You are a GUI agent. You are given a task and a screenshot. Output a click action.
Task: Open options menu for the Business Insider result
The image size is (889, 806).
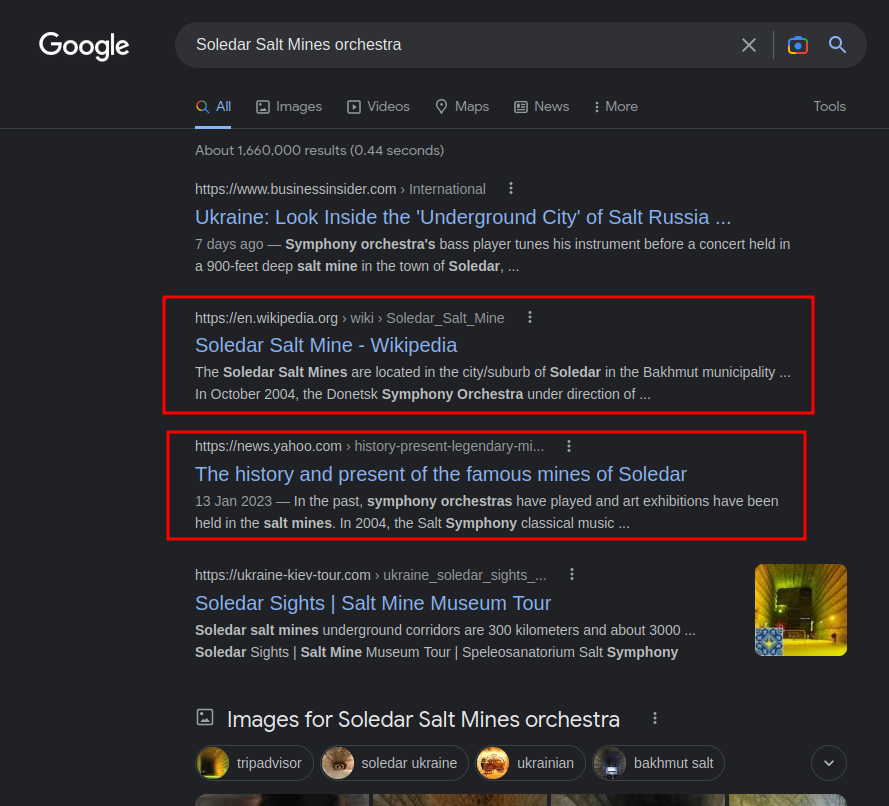coord(511,188)
